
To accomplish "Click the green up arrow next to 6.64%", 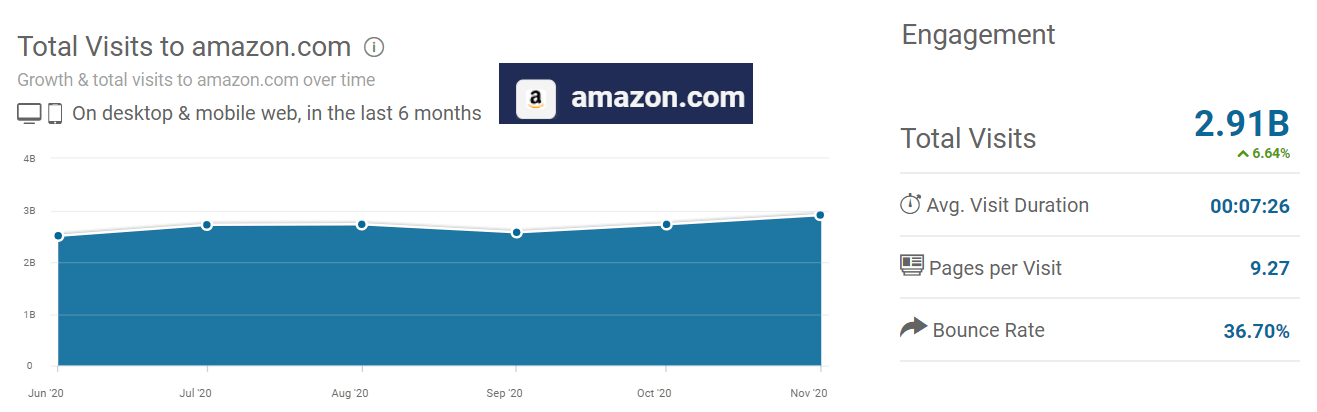I will click(1242, 154).
